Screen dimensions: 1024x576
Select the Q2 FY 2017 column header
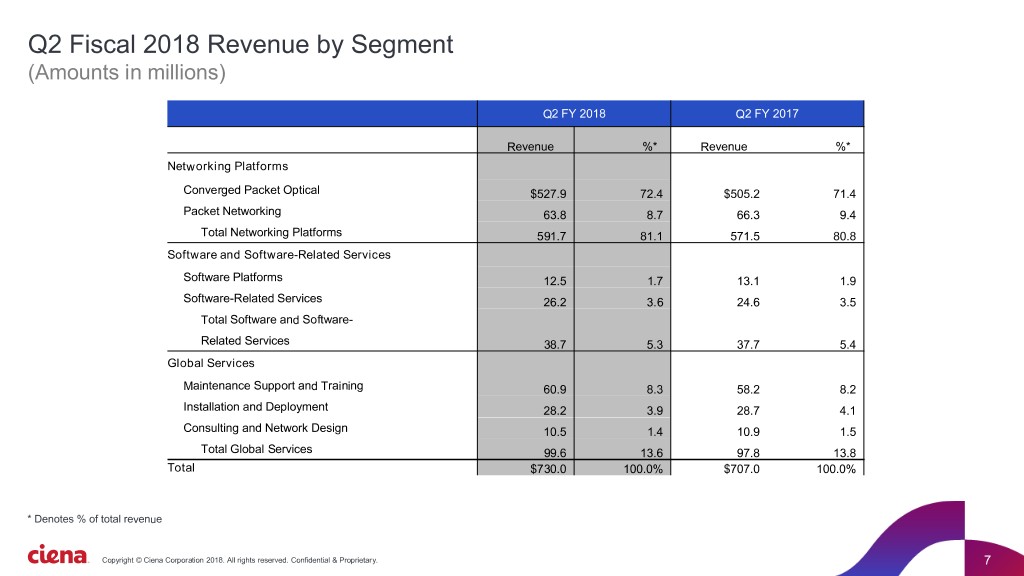pyautogui.click(x=766, y=114)
